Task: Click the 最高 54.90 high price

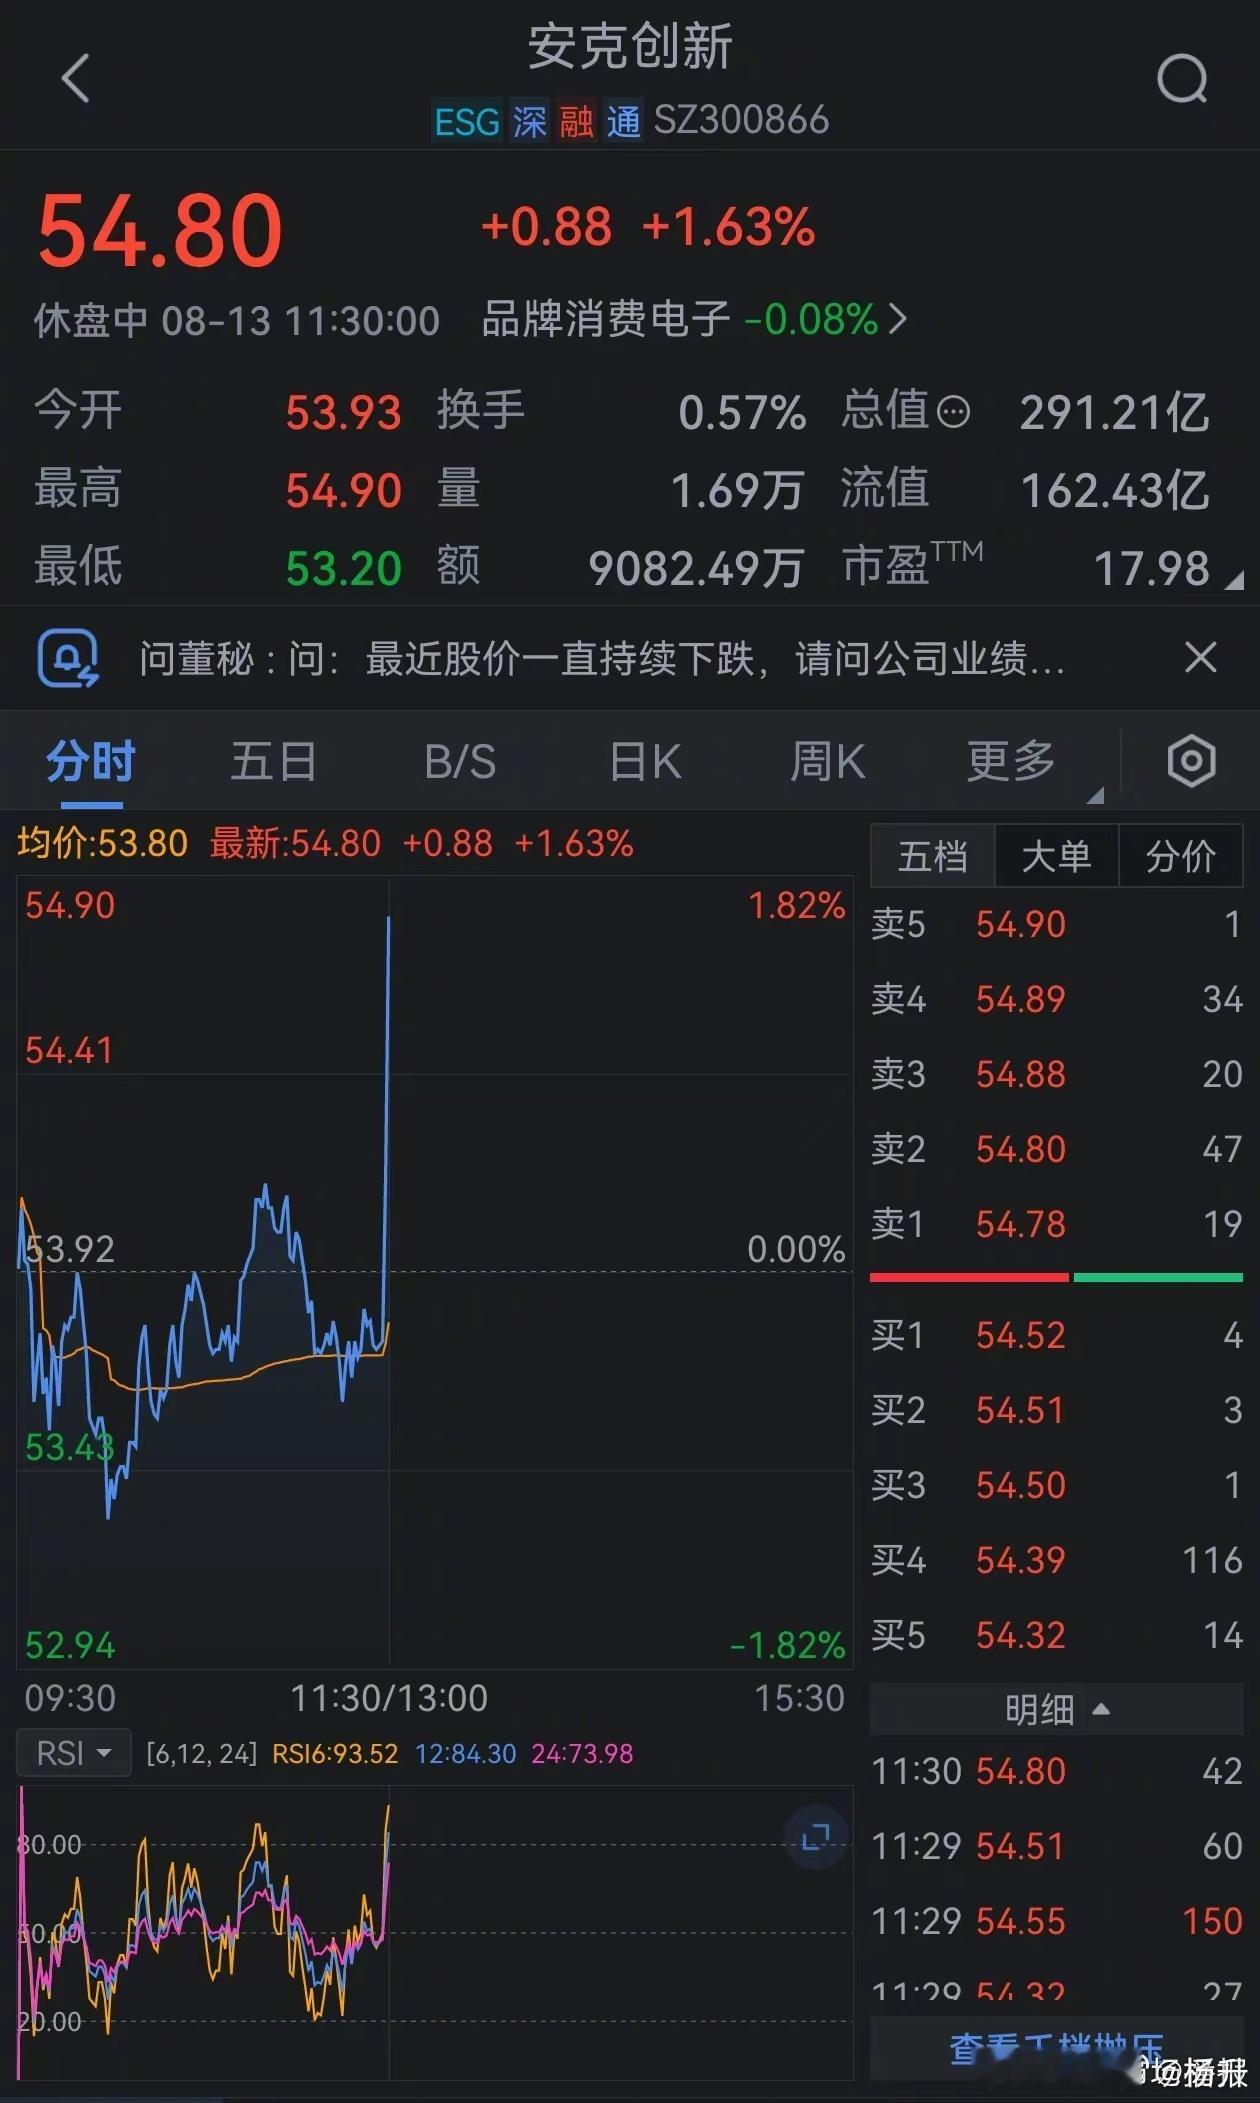Action: coord(343,490)
